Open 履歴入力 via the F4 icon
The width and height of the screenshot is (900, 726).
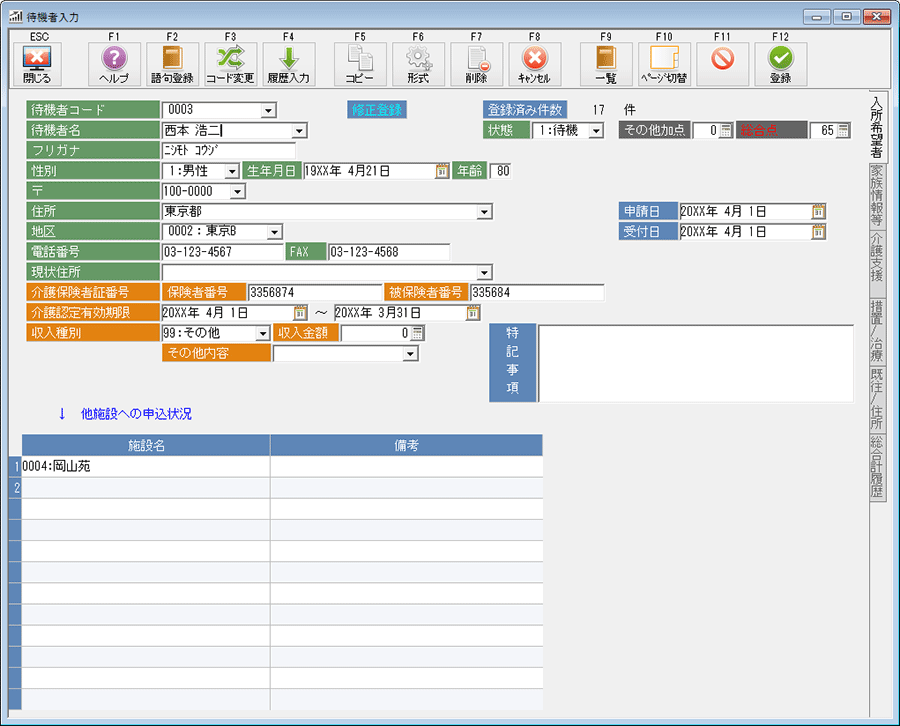pyautogui.click(x=288, y=64)
